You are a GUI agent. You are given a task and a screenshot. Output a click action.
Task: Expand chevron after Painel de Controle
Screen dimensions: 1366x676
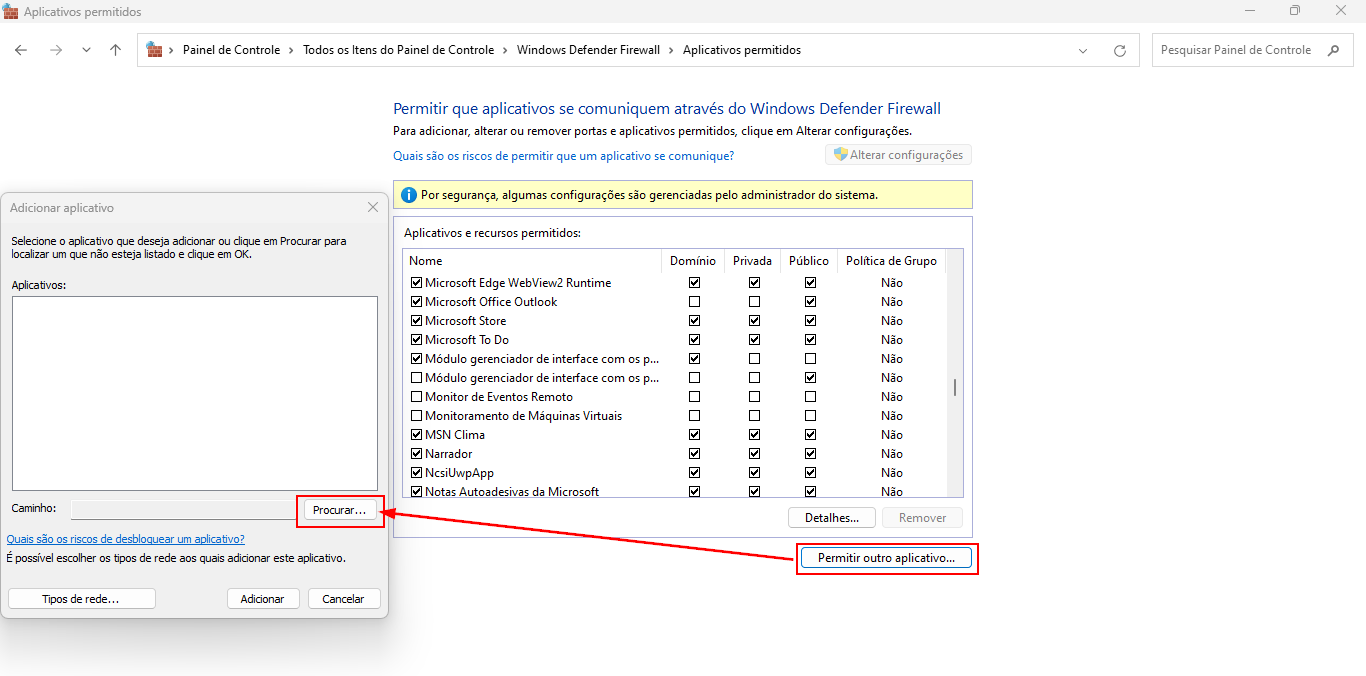[x=291, y=50]
